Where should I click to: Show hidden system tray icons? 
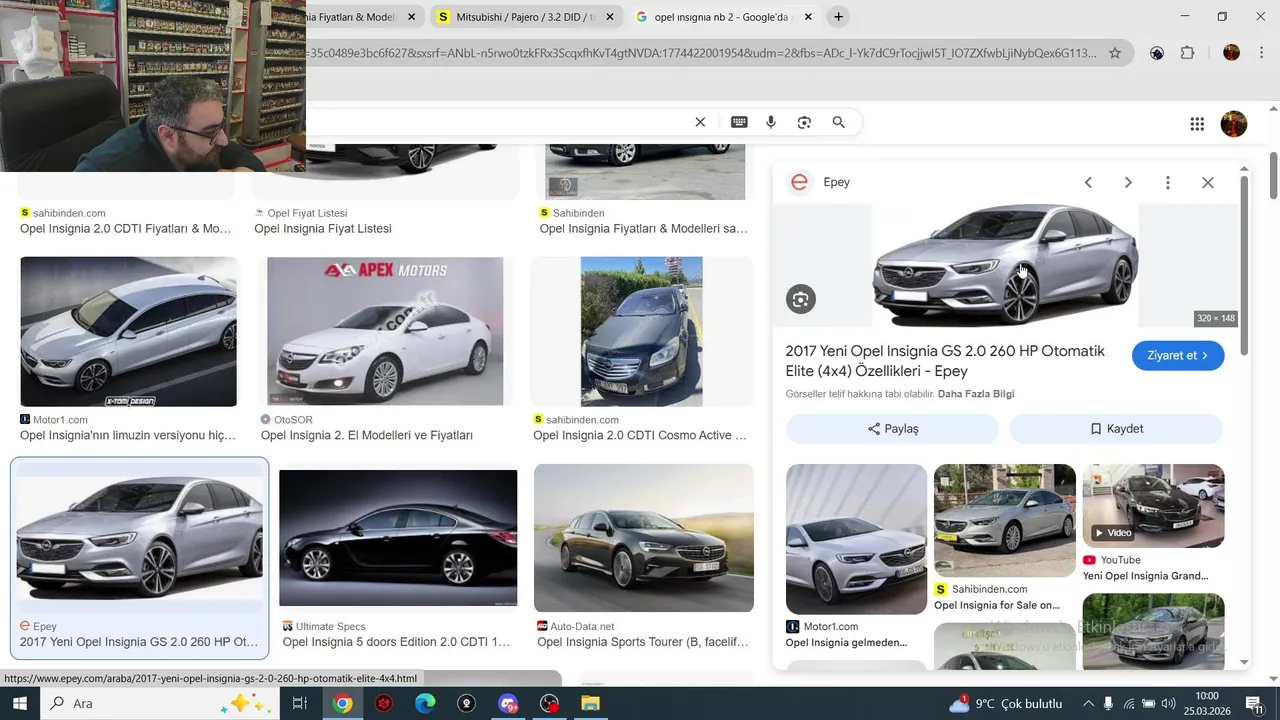coord(1089,704)
